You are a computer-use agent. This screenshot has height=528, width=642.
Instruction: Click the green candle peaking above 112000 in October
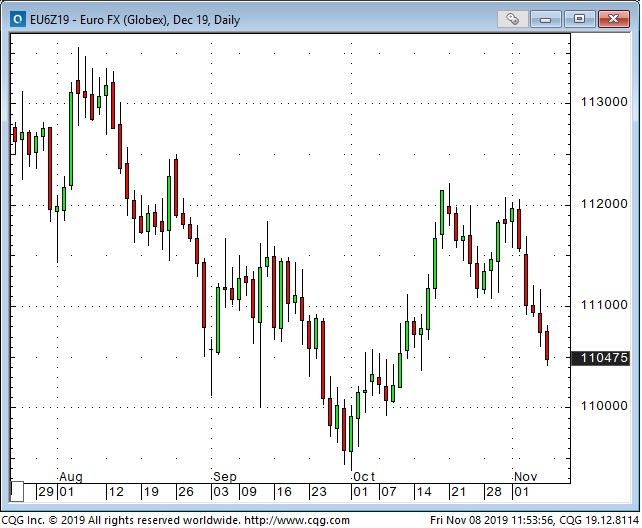pyautogui.click(x=442, y=212)
